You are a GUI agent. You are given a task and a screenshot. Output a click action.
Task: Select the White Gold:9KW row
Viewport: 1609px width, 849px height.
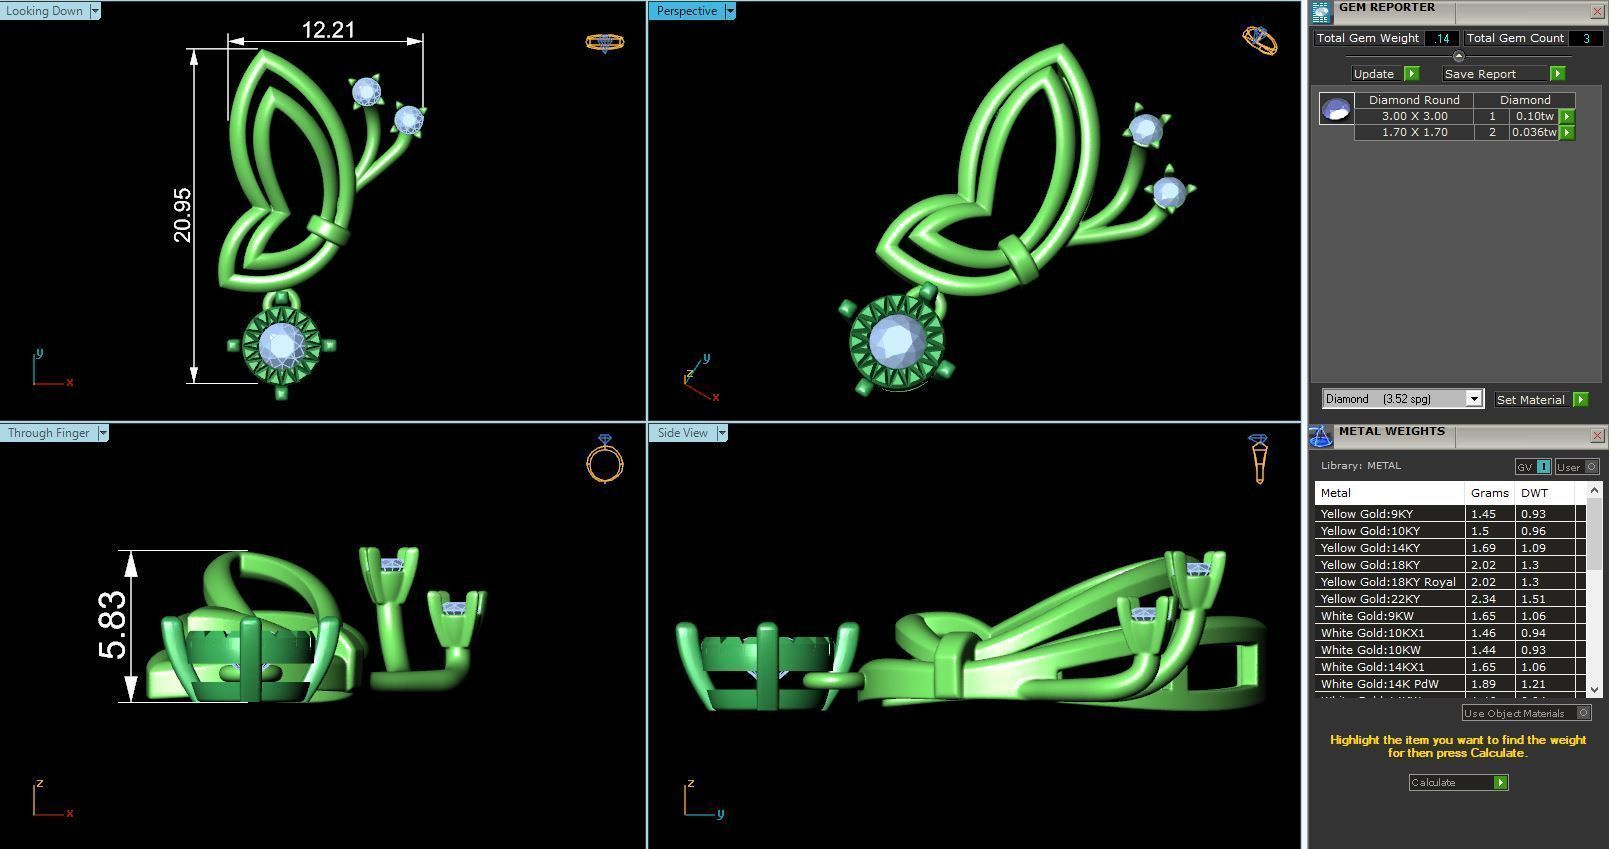click(1449, 616)
